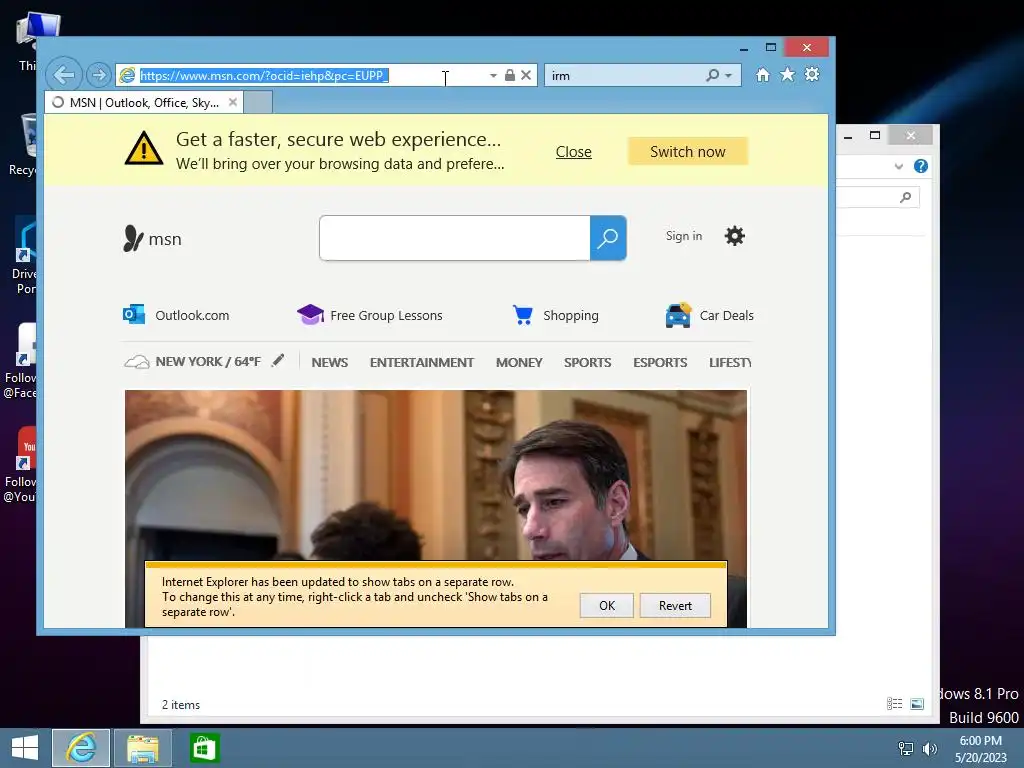The width and height of the screenshot is (1024, 768).
Task: Click the 6:00 PM clock in the taskbar
Action: pyautogui.click(x=980, y=741)
